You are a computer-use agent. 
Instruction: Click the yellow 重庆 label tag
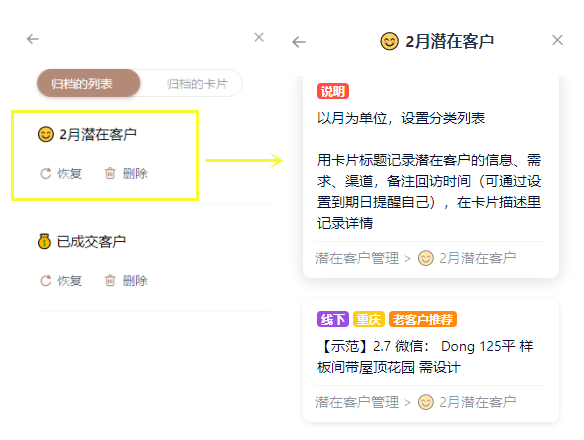point(369,319)
